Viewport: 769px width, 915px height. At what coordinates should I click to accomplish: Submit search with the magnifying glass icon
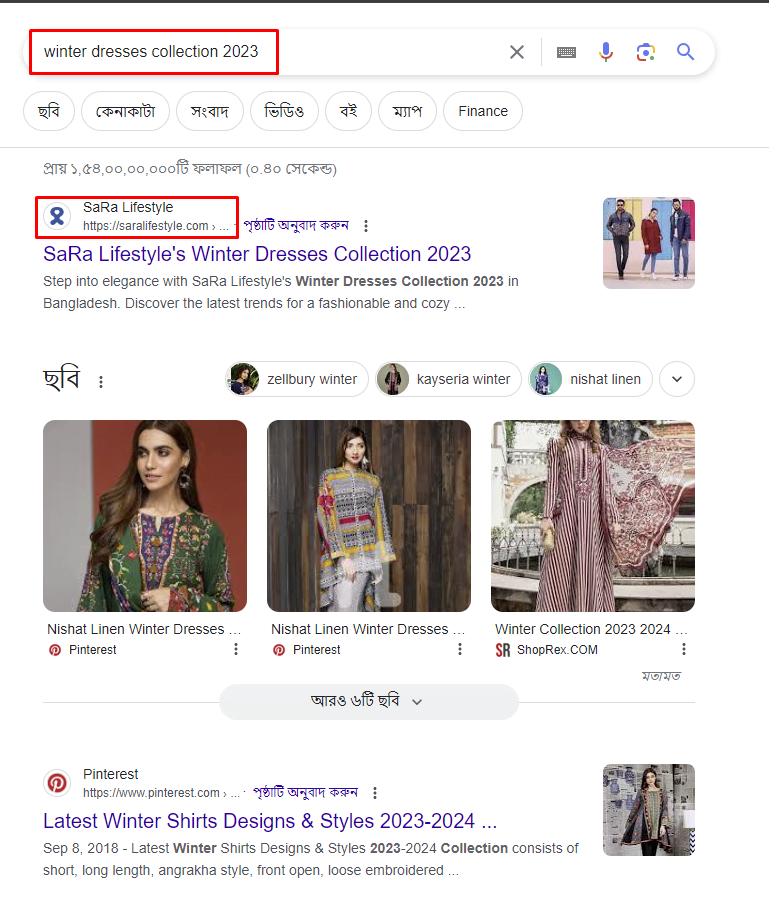click(685, 52)
